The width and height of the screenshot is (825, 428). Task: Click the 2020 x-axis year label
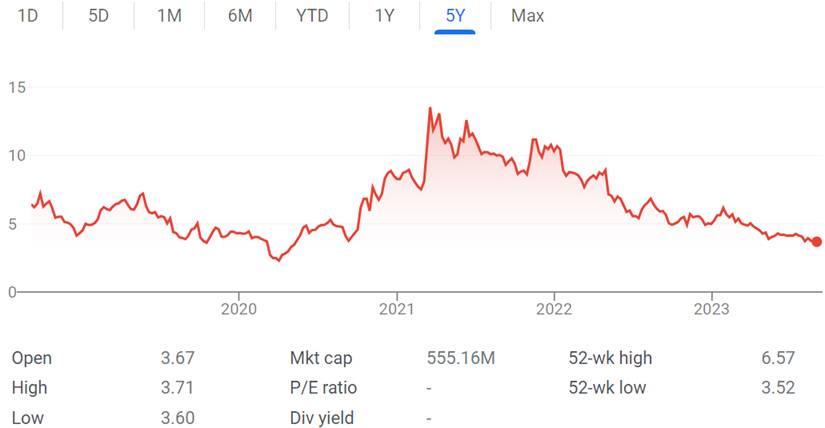coord(239,308)
